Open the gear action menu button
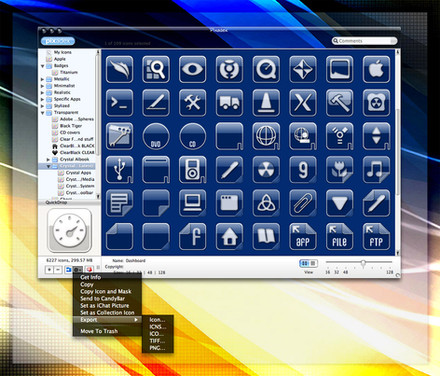The image size is (440, 376). tap(77, 269)
